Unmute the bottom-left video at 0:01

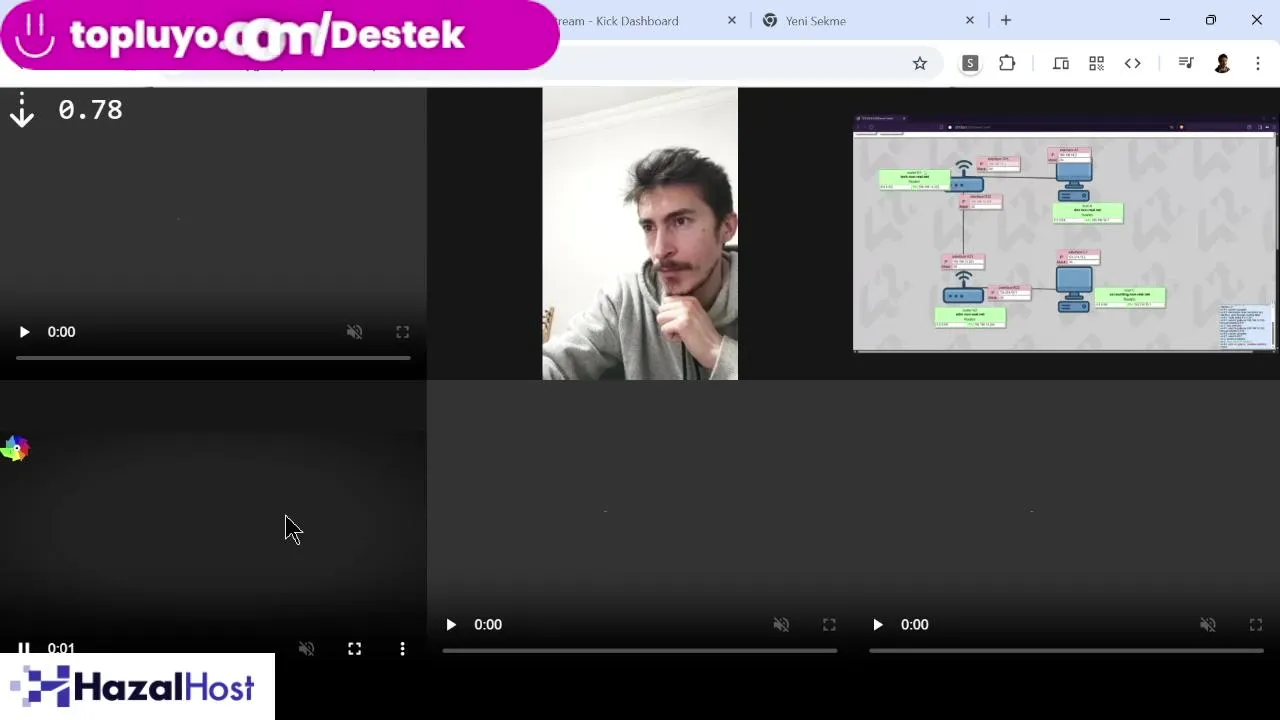(306, 648)
